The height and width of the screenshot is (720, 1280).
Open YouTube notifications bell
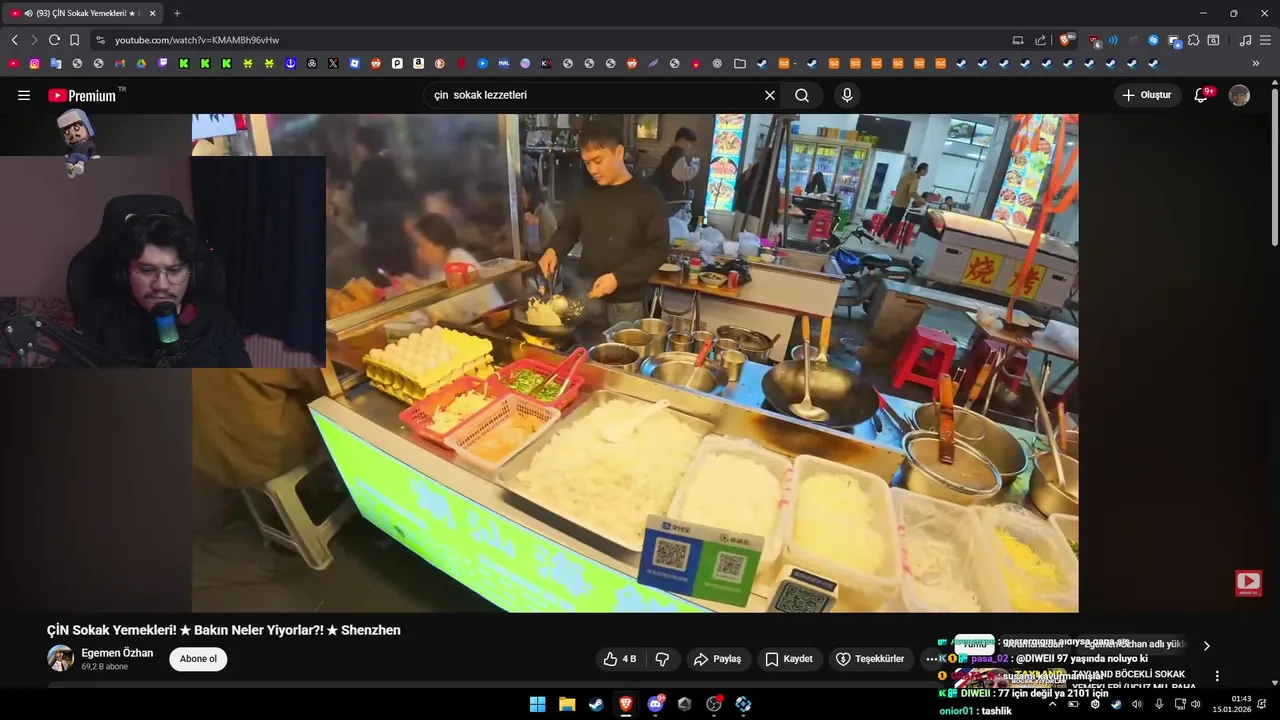point(1202,95)
